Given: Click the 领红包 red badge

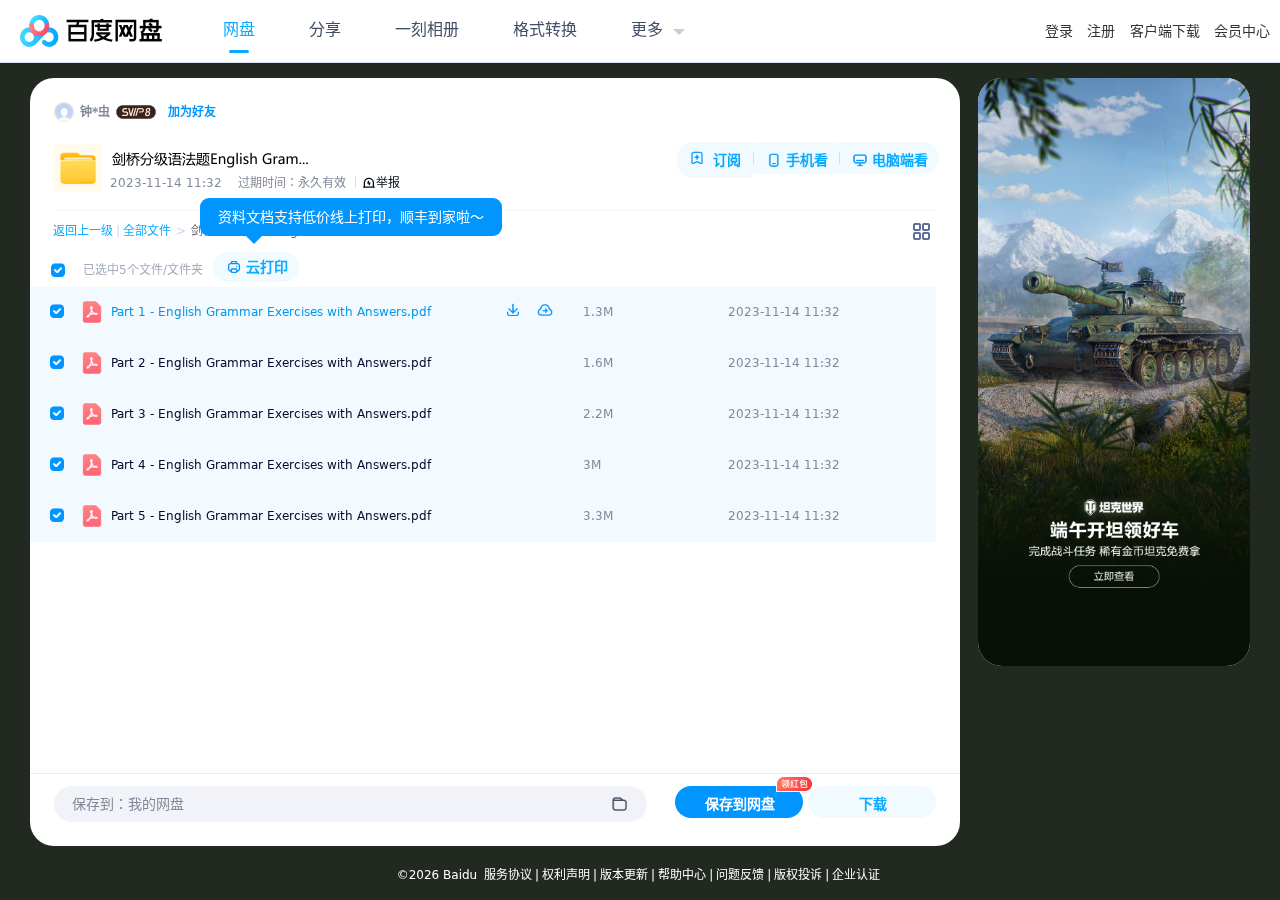Looking at the screenshot, I should tap(794, 784).
